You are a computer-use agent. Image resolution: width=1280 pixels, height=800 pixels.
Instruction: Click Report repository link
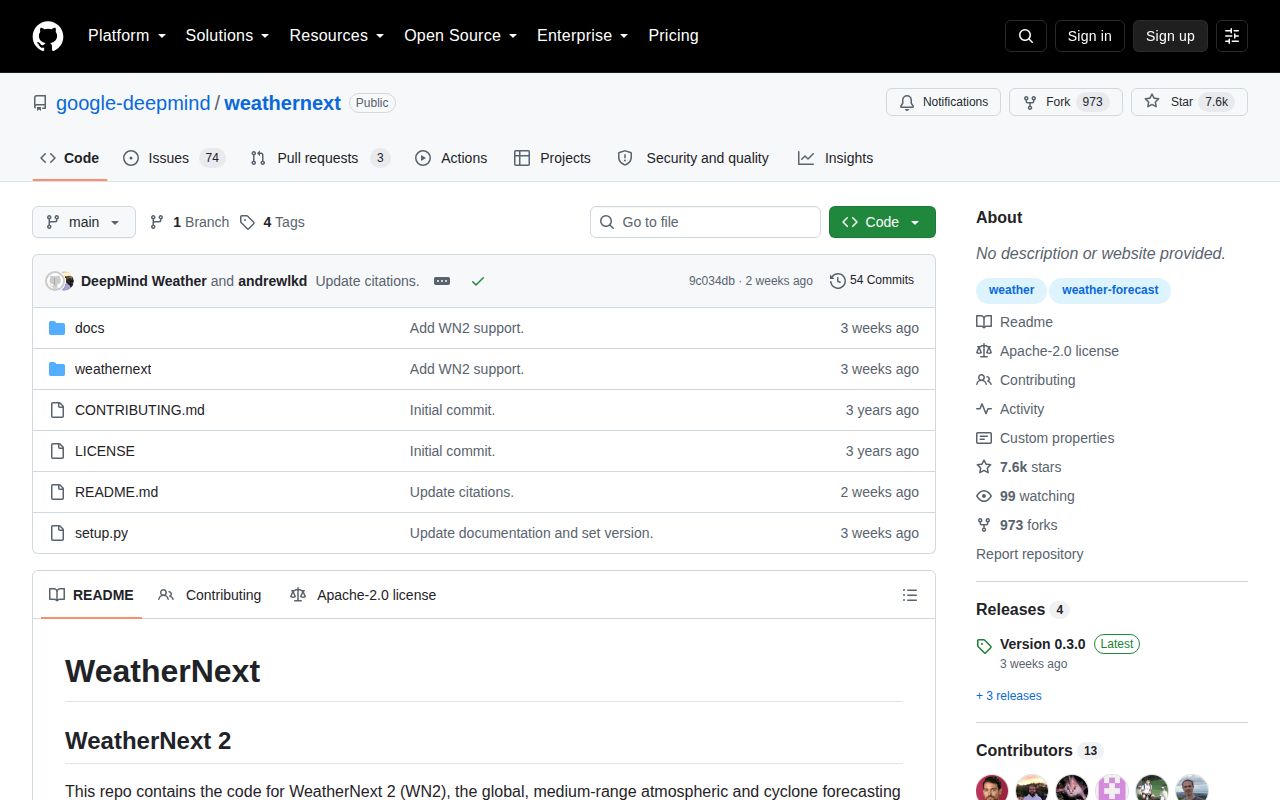click(1030, 554)
